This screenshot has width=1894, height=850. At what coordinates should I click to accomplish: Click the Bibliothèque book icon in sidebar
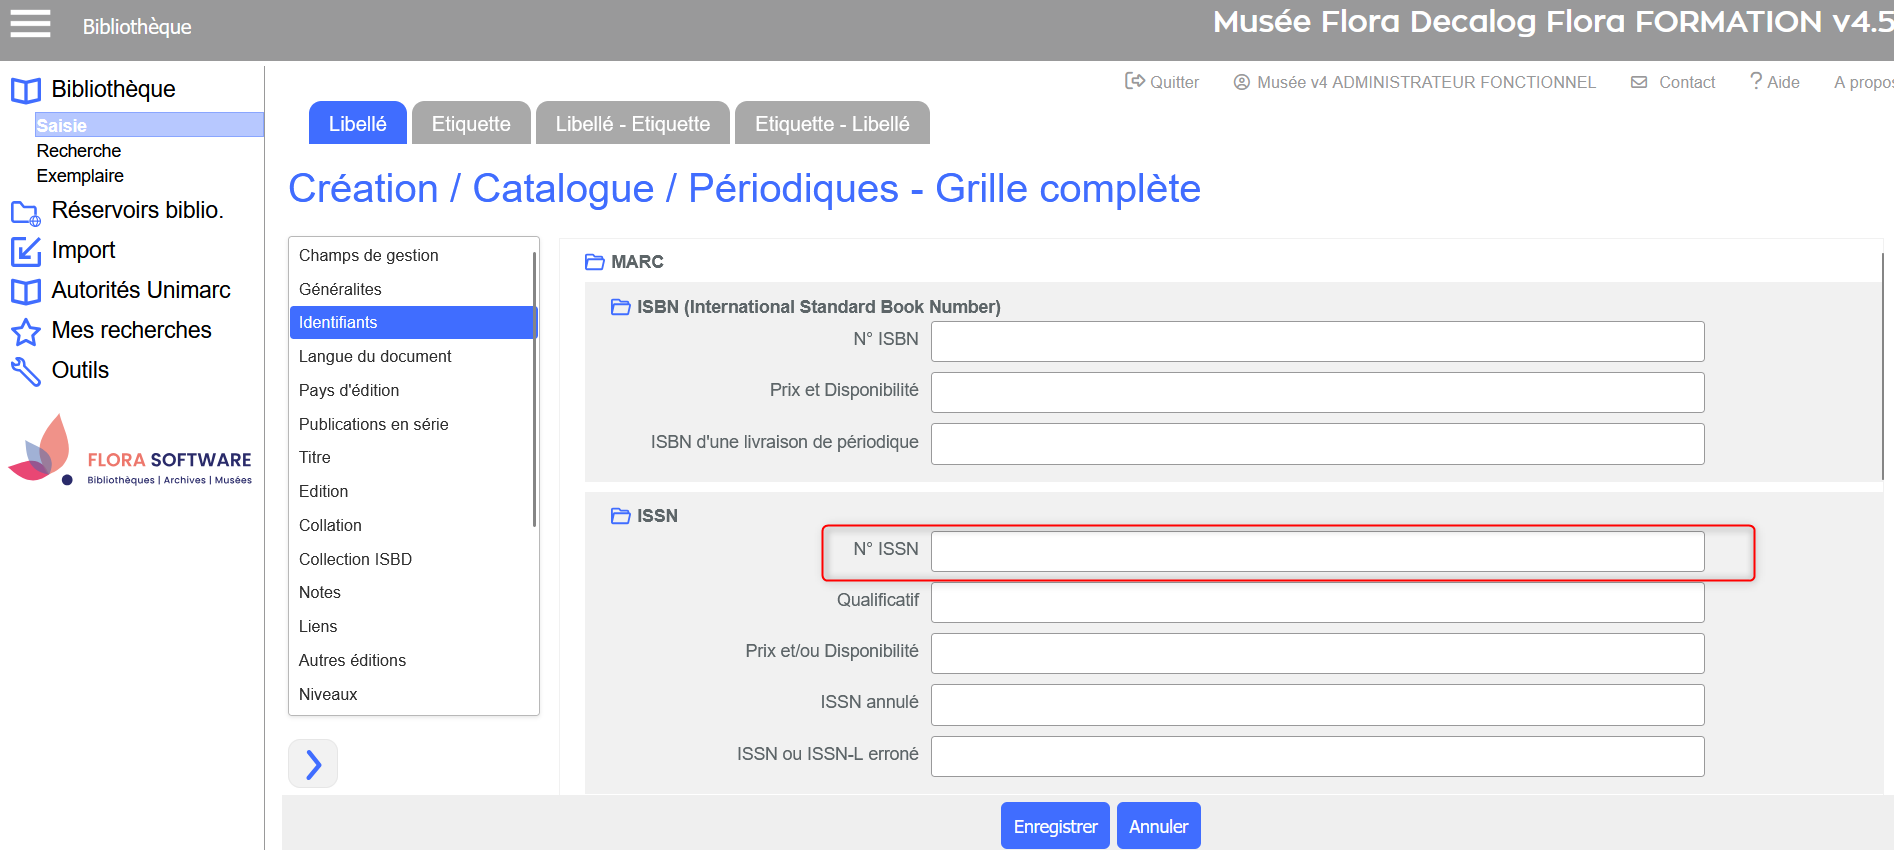(x=25, y=91)
